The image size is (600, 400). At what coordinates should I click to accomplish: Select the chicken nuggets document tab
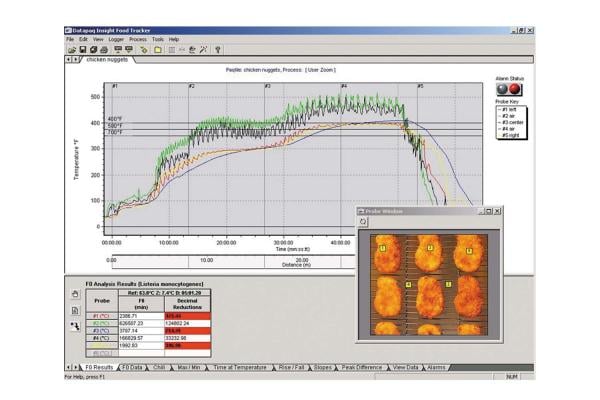coord(109,60)
